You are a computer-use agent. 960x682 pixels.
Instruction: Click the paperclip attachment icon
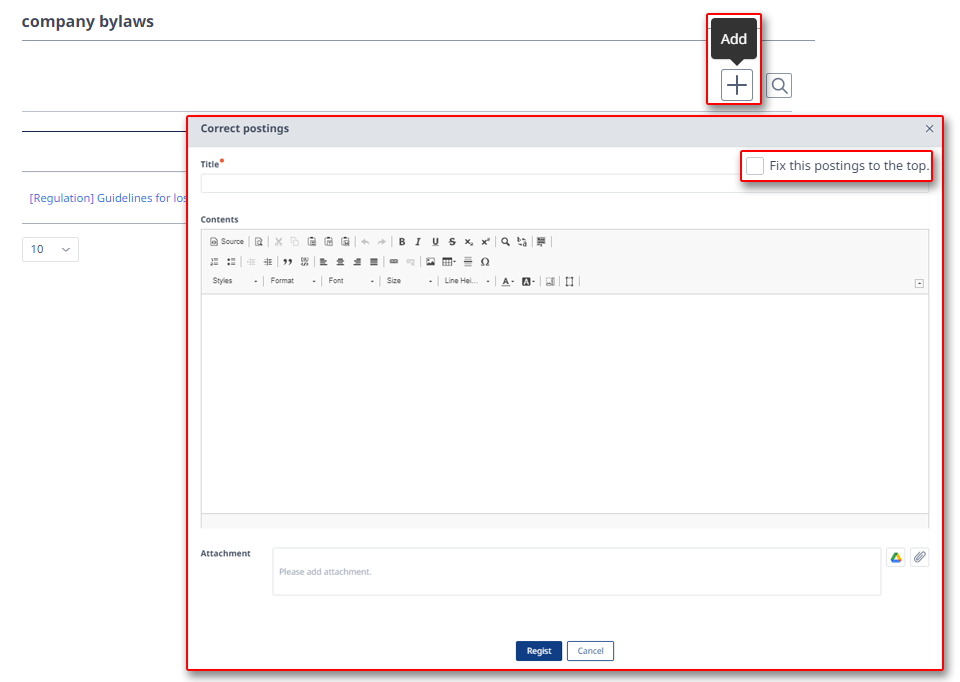coord(919,557)
